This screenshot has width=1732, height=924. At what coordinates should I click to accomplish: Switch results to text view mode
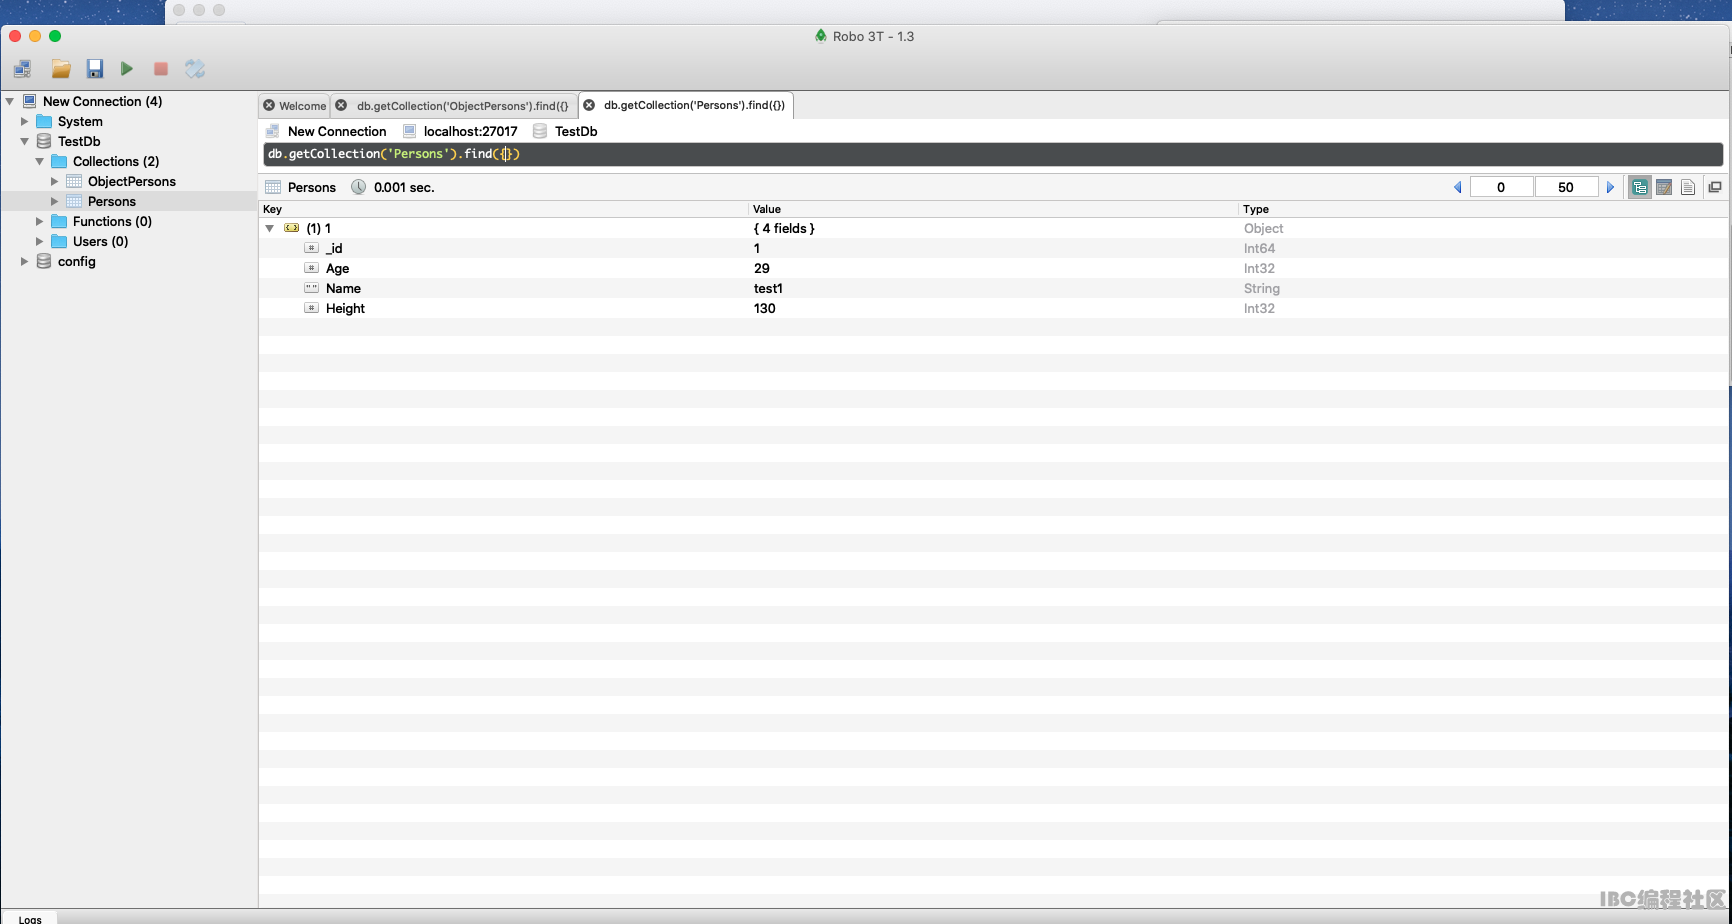(1688, 187)
